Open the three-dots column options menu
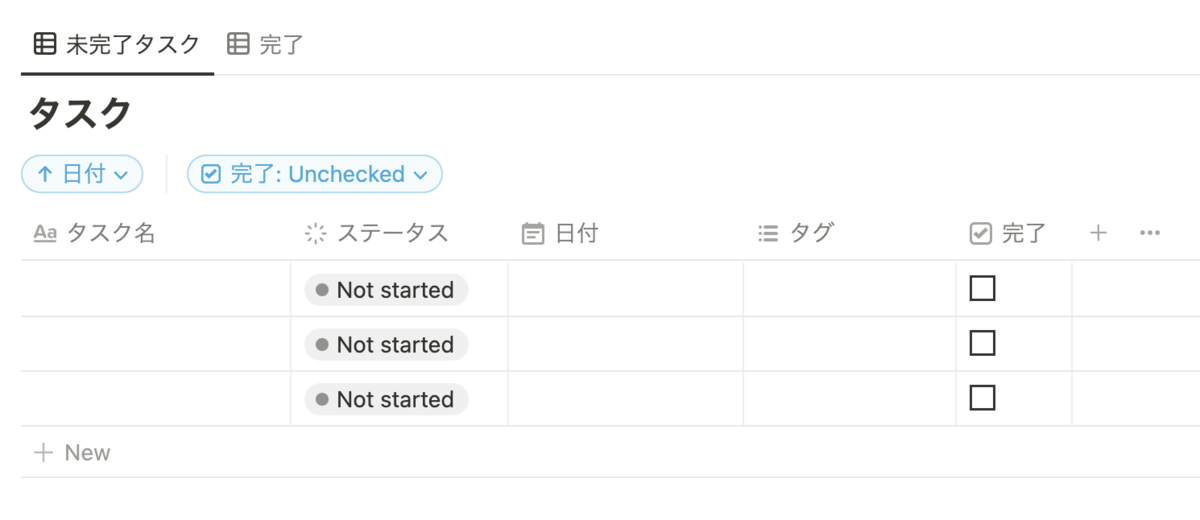The height and width of the screenshot is (520, 1200). tap(1150, 233)
